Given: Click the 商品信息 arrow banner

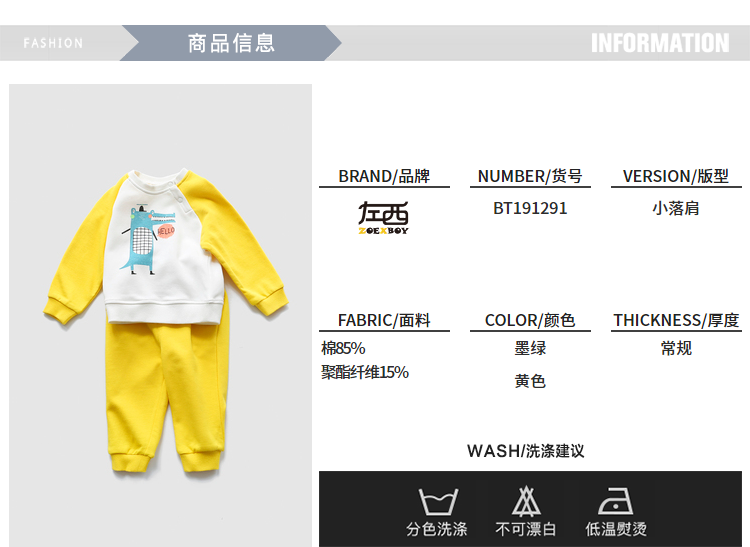Looking at the screenshot, I should pos(231,43).
